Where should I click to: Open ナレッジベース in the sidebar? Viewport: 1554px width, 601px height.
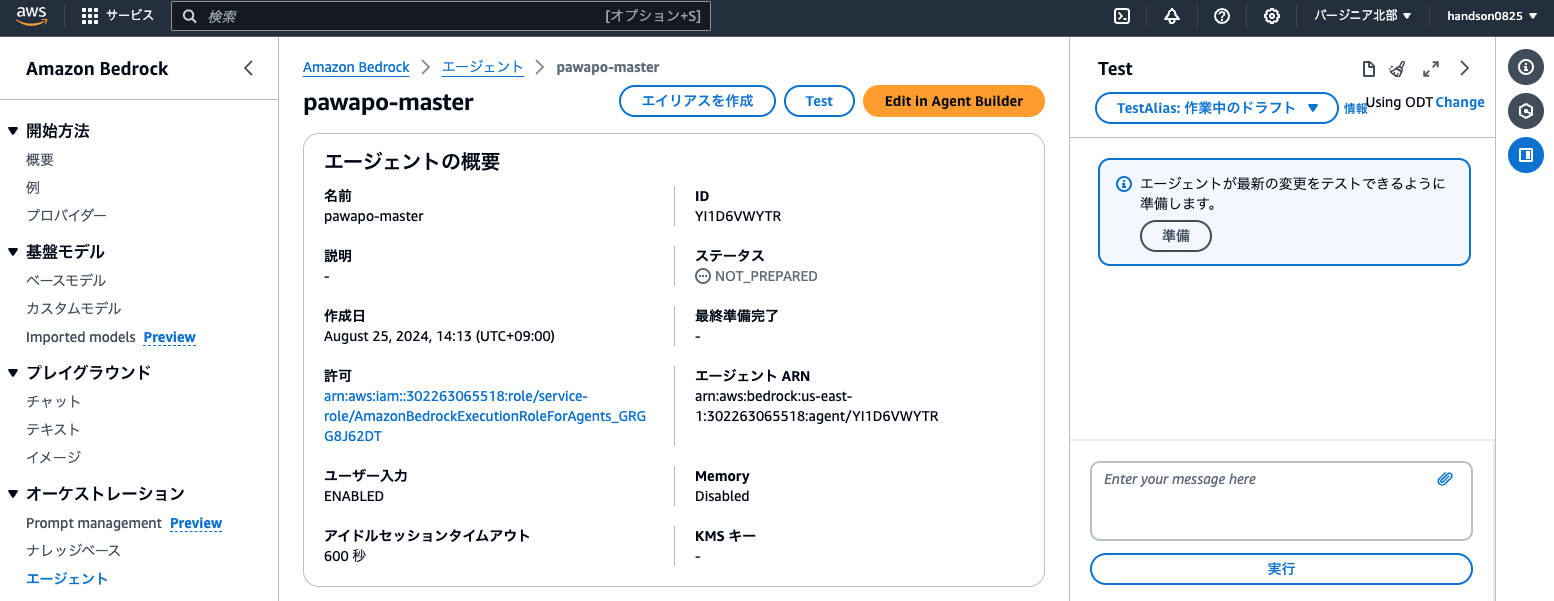(73, 551)
